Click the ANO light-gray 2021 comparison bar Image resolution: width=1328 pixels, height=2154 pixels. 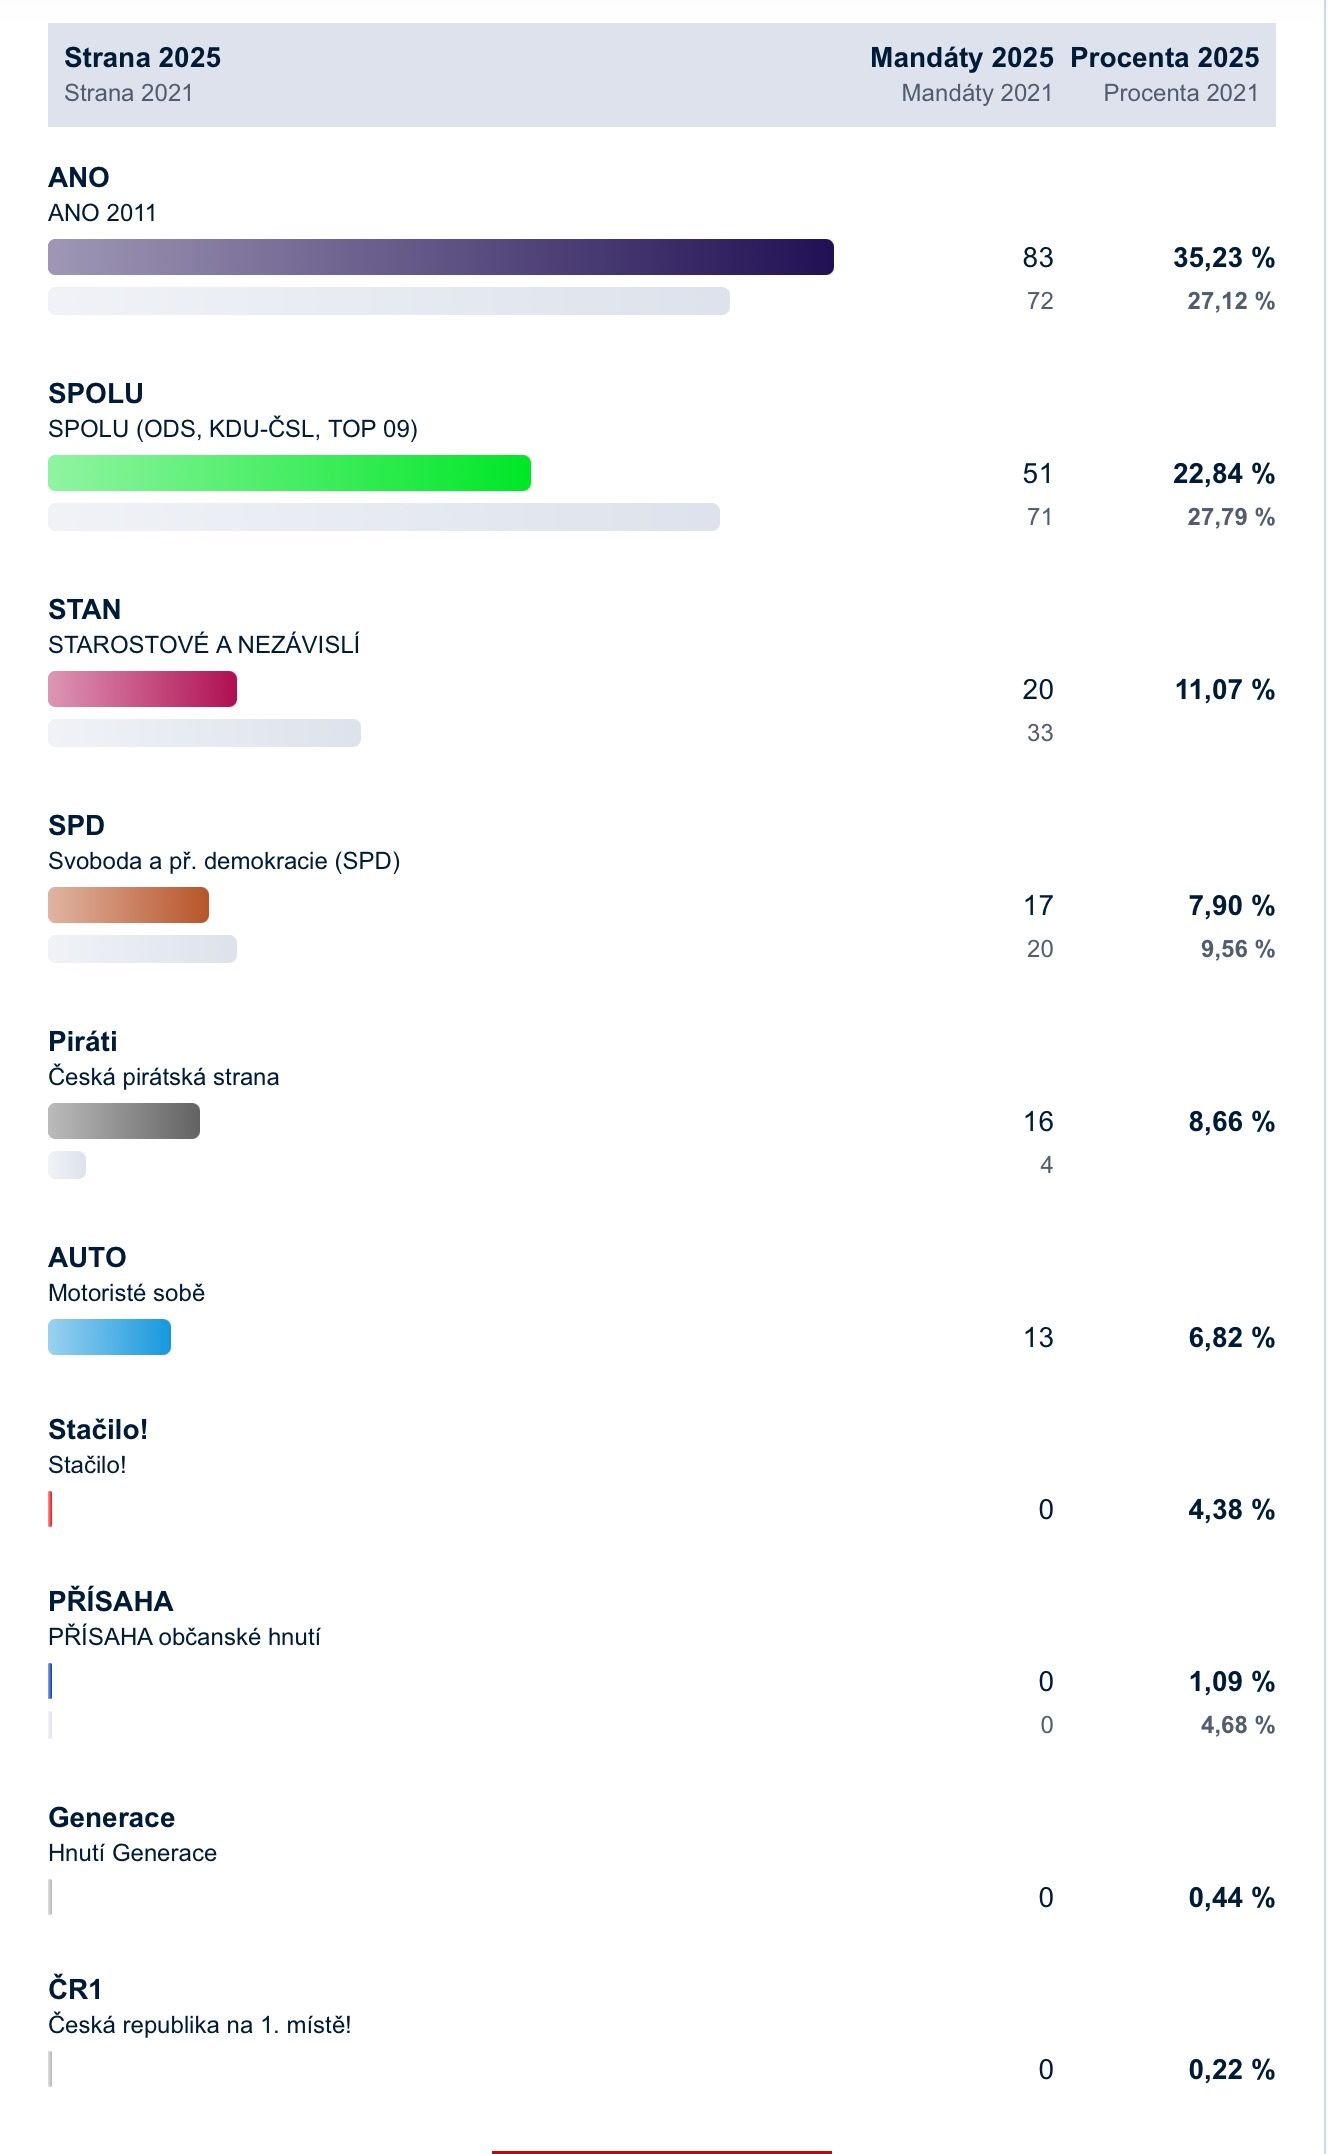click(x=388, y=301)
